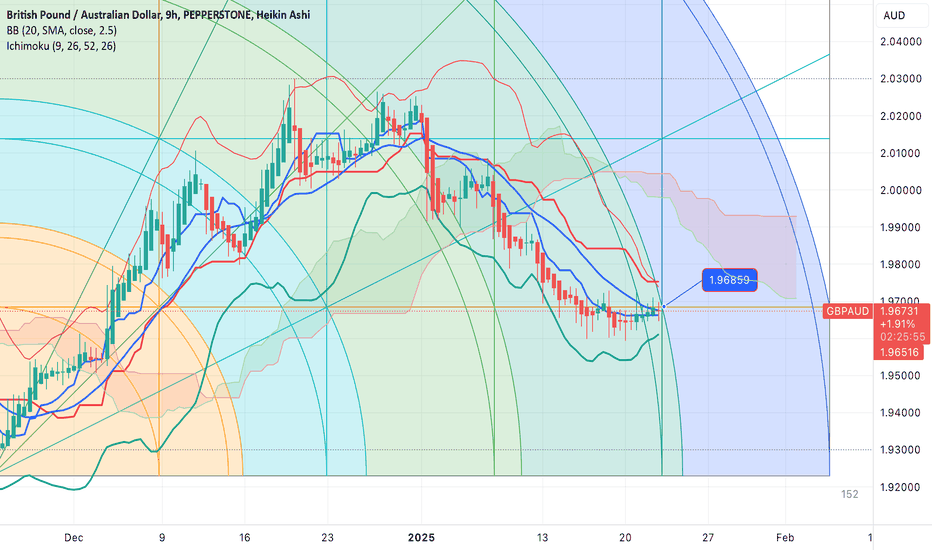Click the '27' date label on the time axis
932x550 pixels.
point(707,538)
